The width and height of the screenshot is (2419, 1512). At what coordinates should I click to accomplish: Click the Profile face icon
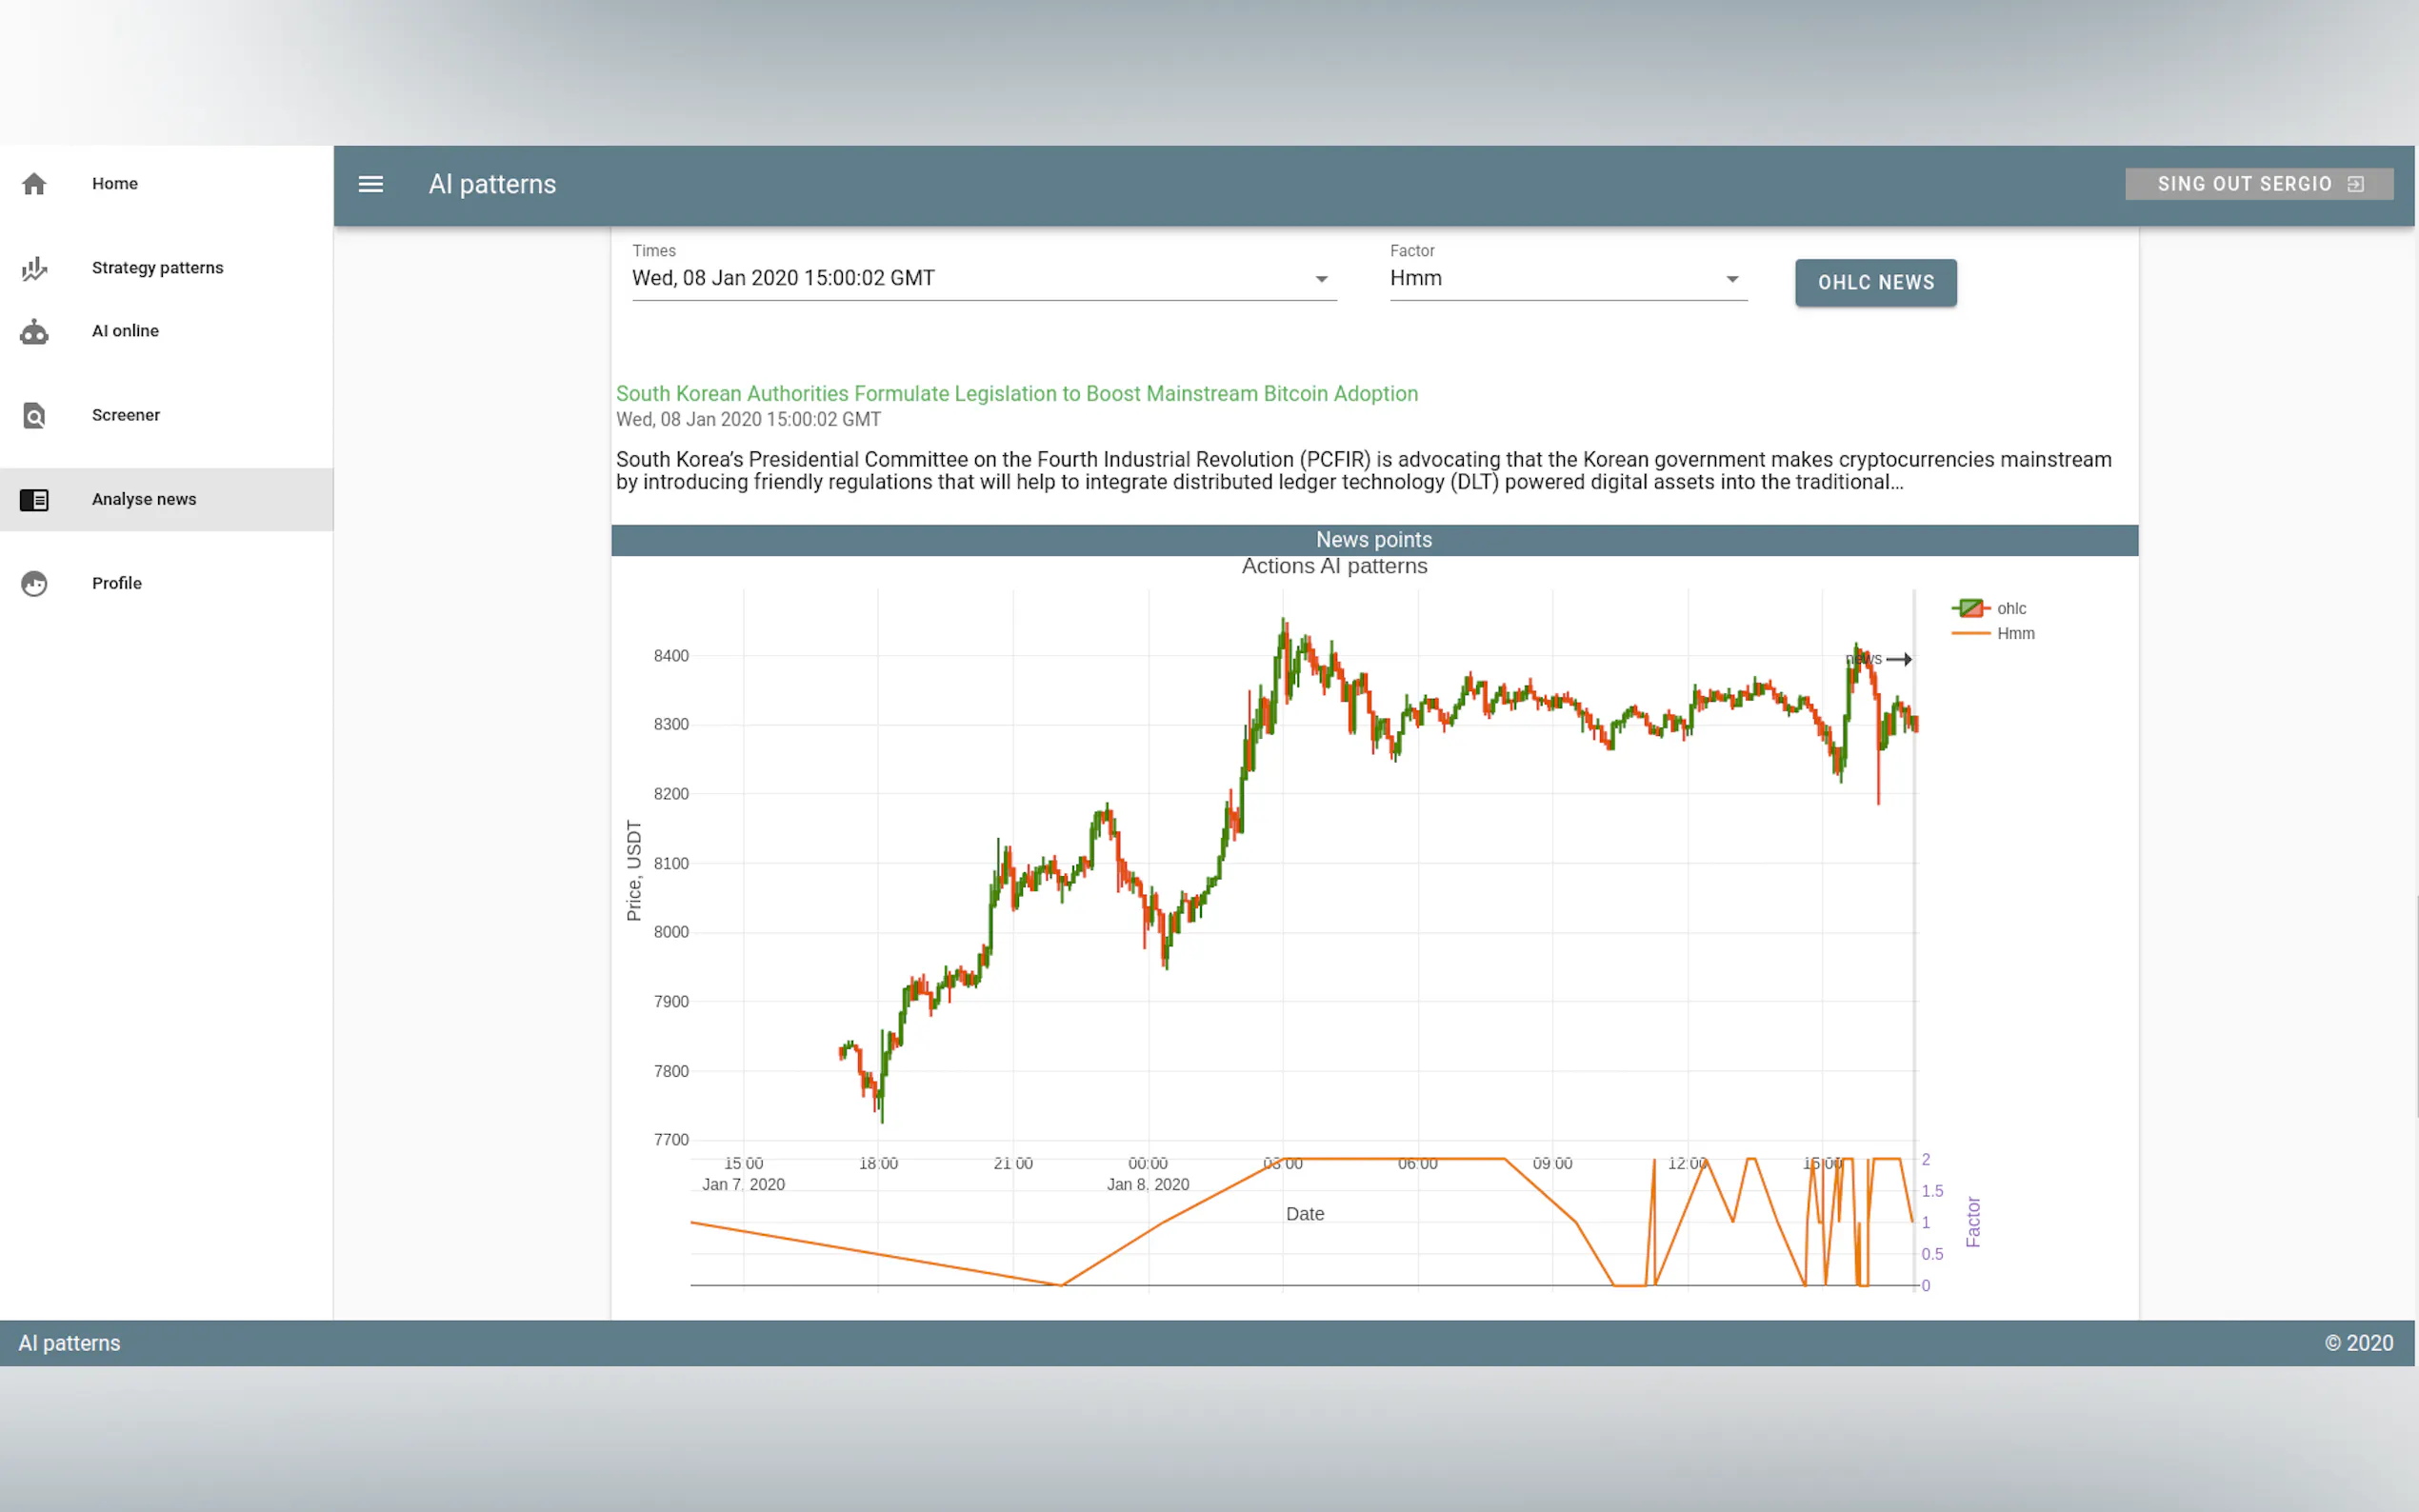pyautogui.click(x=34, y=583)
